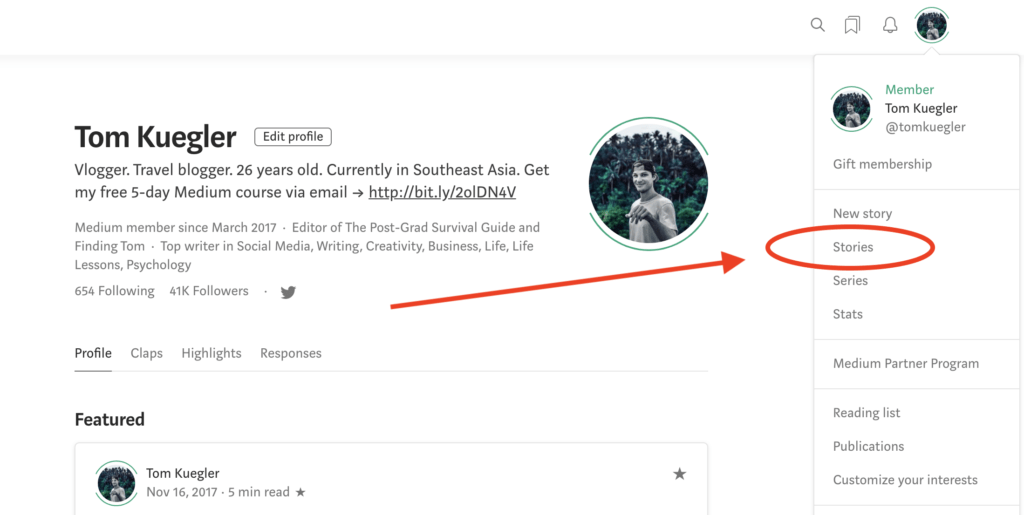This screenshot has width=1024, height=515.
Task: Click the green Member label
Action: (x=909, y=89)
